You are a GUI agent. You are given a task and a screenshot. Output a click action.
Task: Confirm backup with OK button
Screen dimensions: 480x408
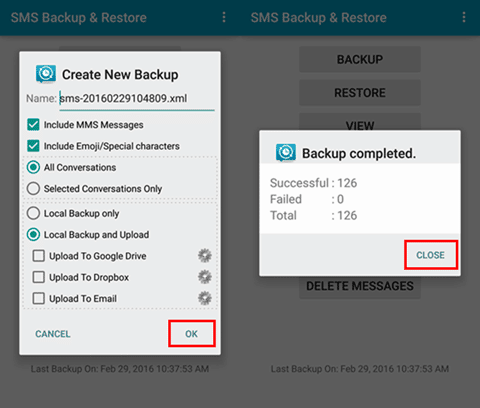(192, 334)
